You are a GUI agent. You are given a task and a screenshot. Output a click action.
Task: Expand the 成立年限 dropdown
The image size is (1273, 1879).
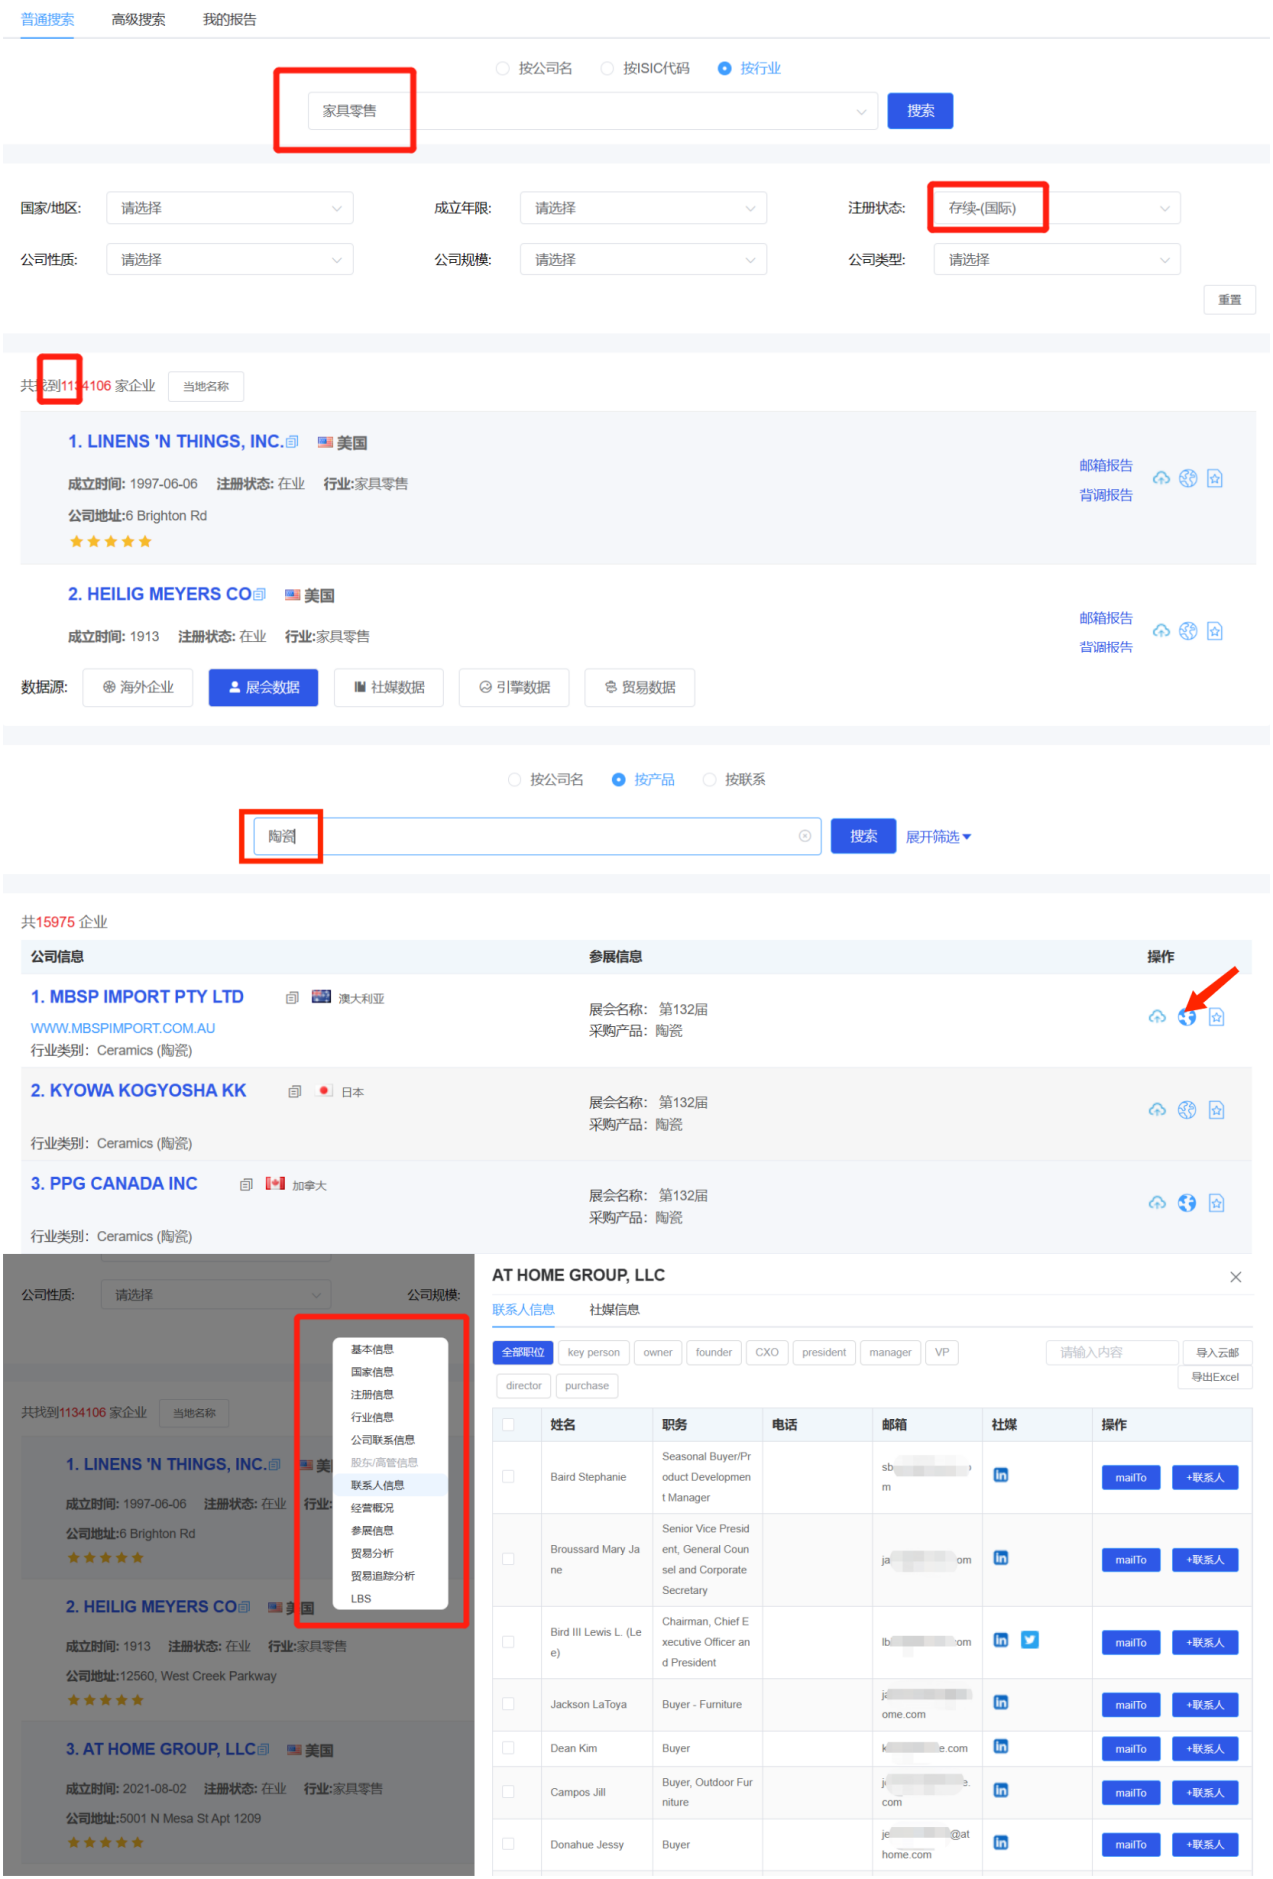(643, 208)
